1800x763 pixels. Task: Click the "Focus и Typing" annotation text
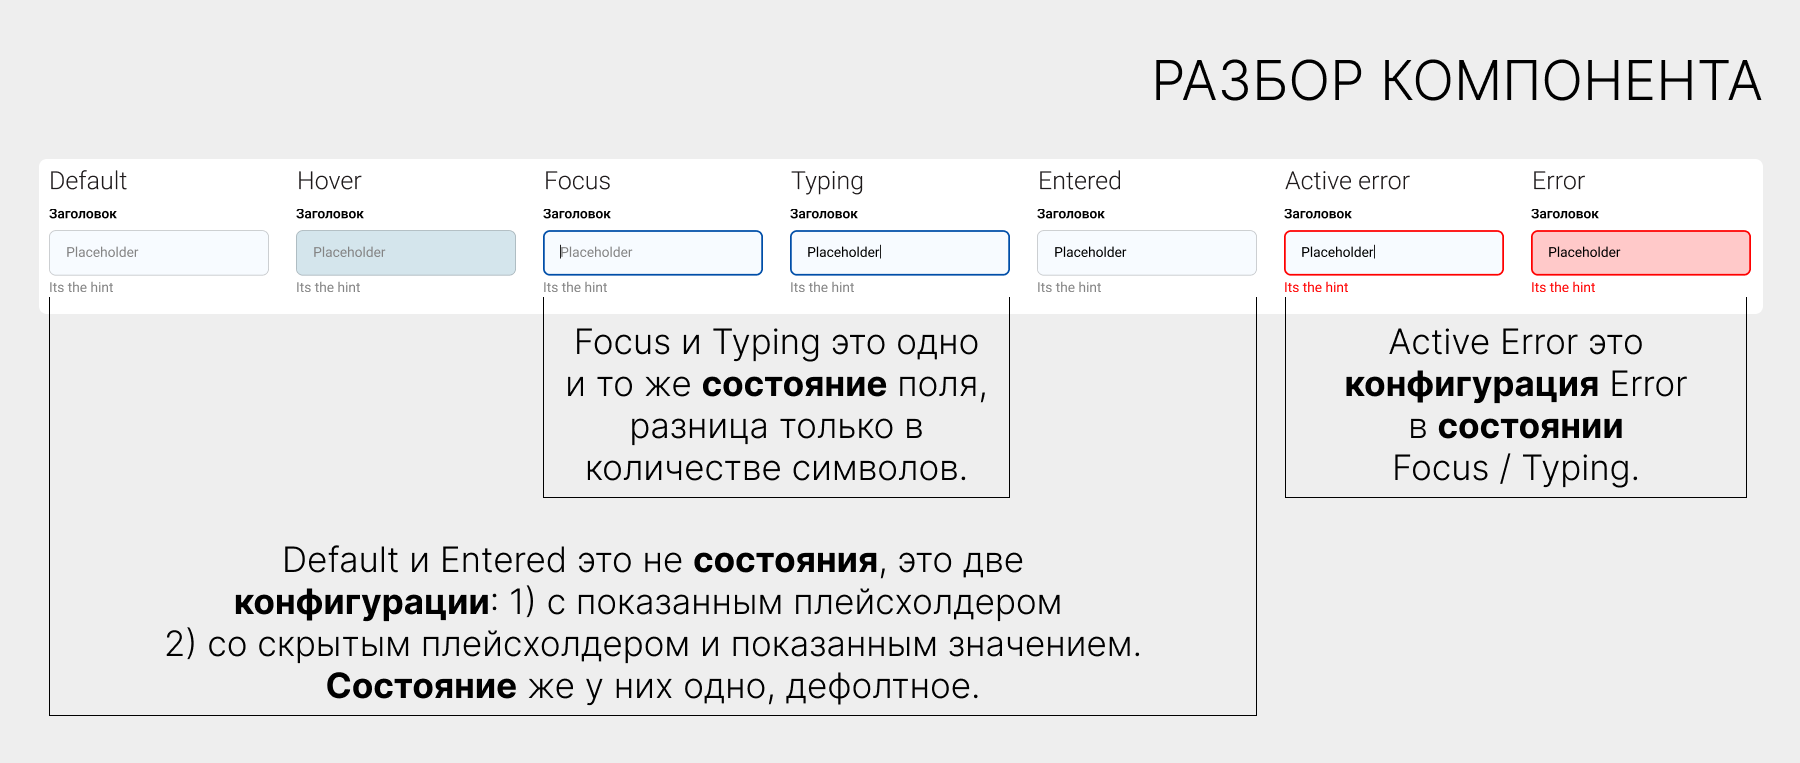point(776,405)
